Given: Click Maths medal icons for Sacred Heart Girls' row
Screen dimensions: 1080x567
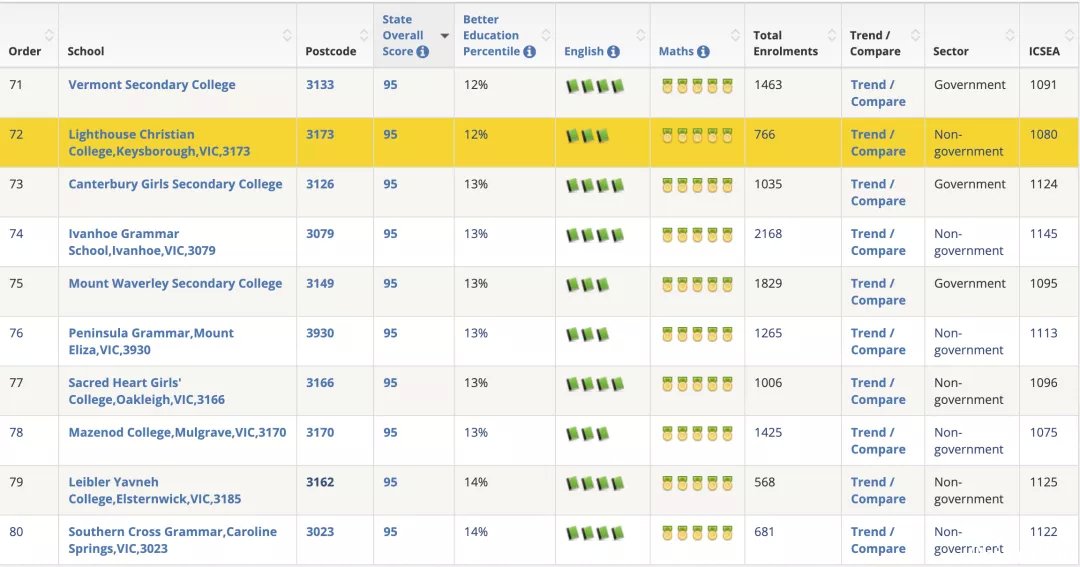Looking at the screenshot, I should coord(697,384).
